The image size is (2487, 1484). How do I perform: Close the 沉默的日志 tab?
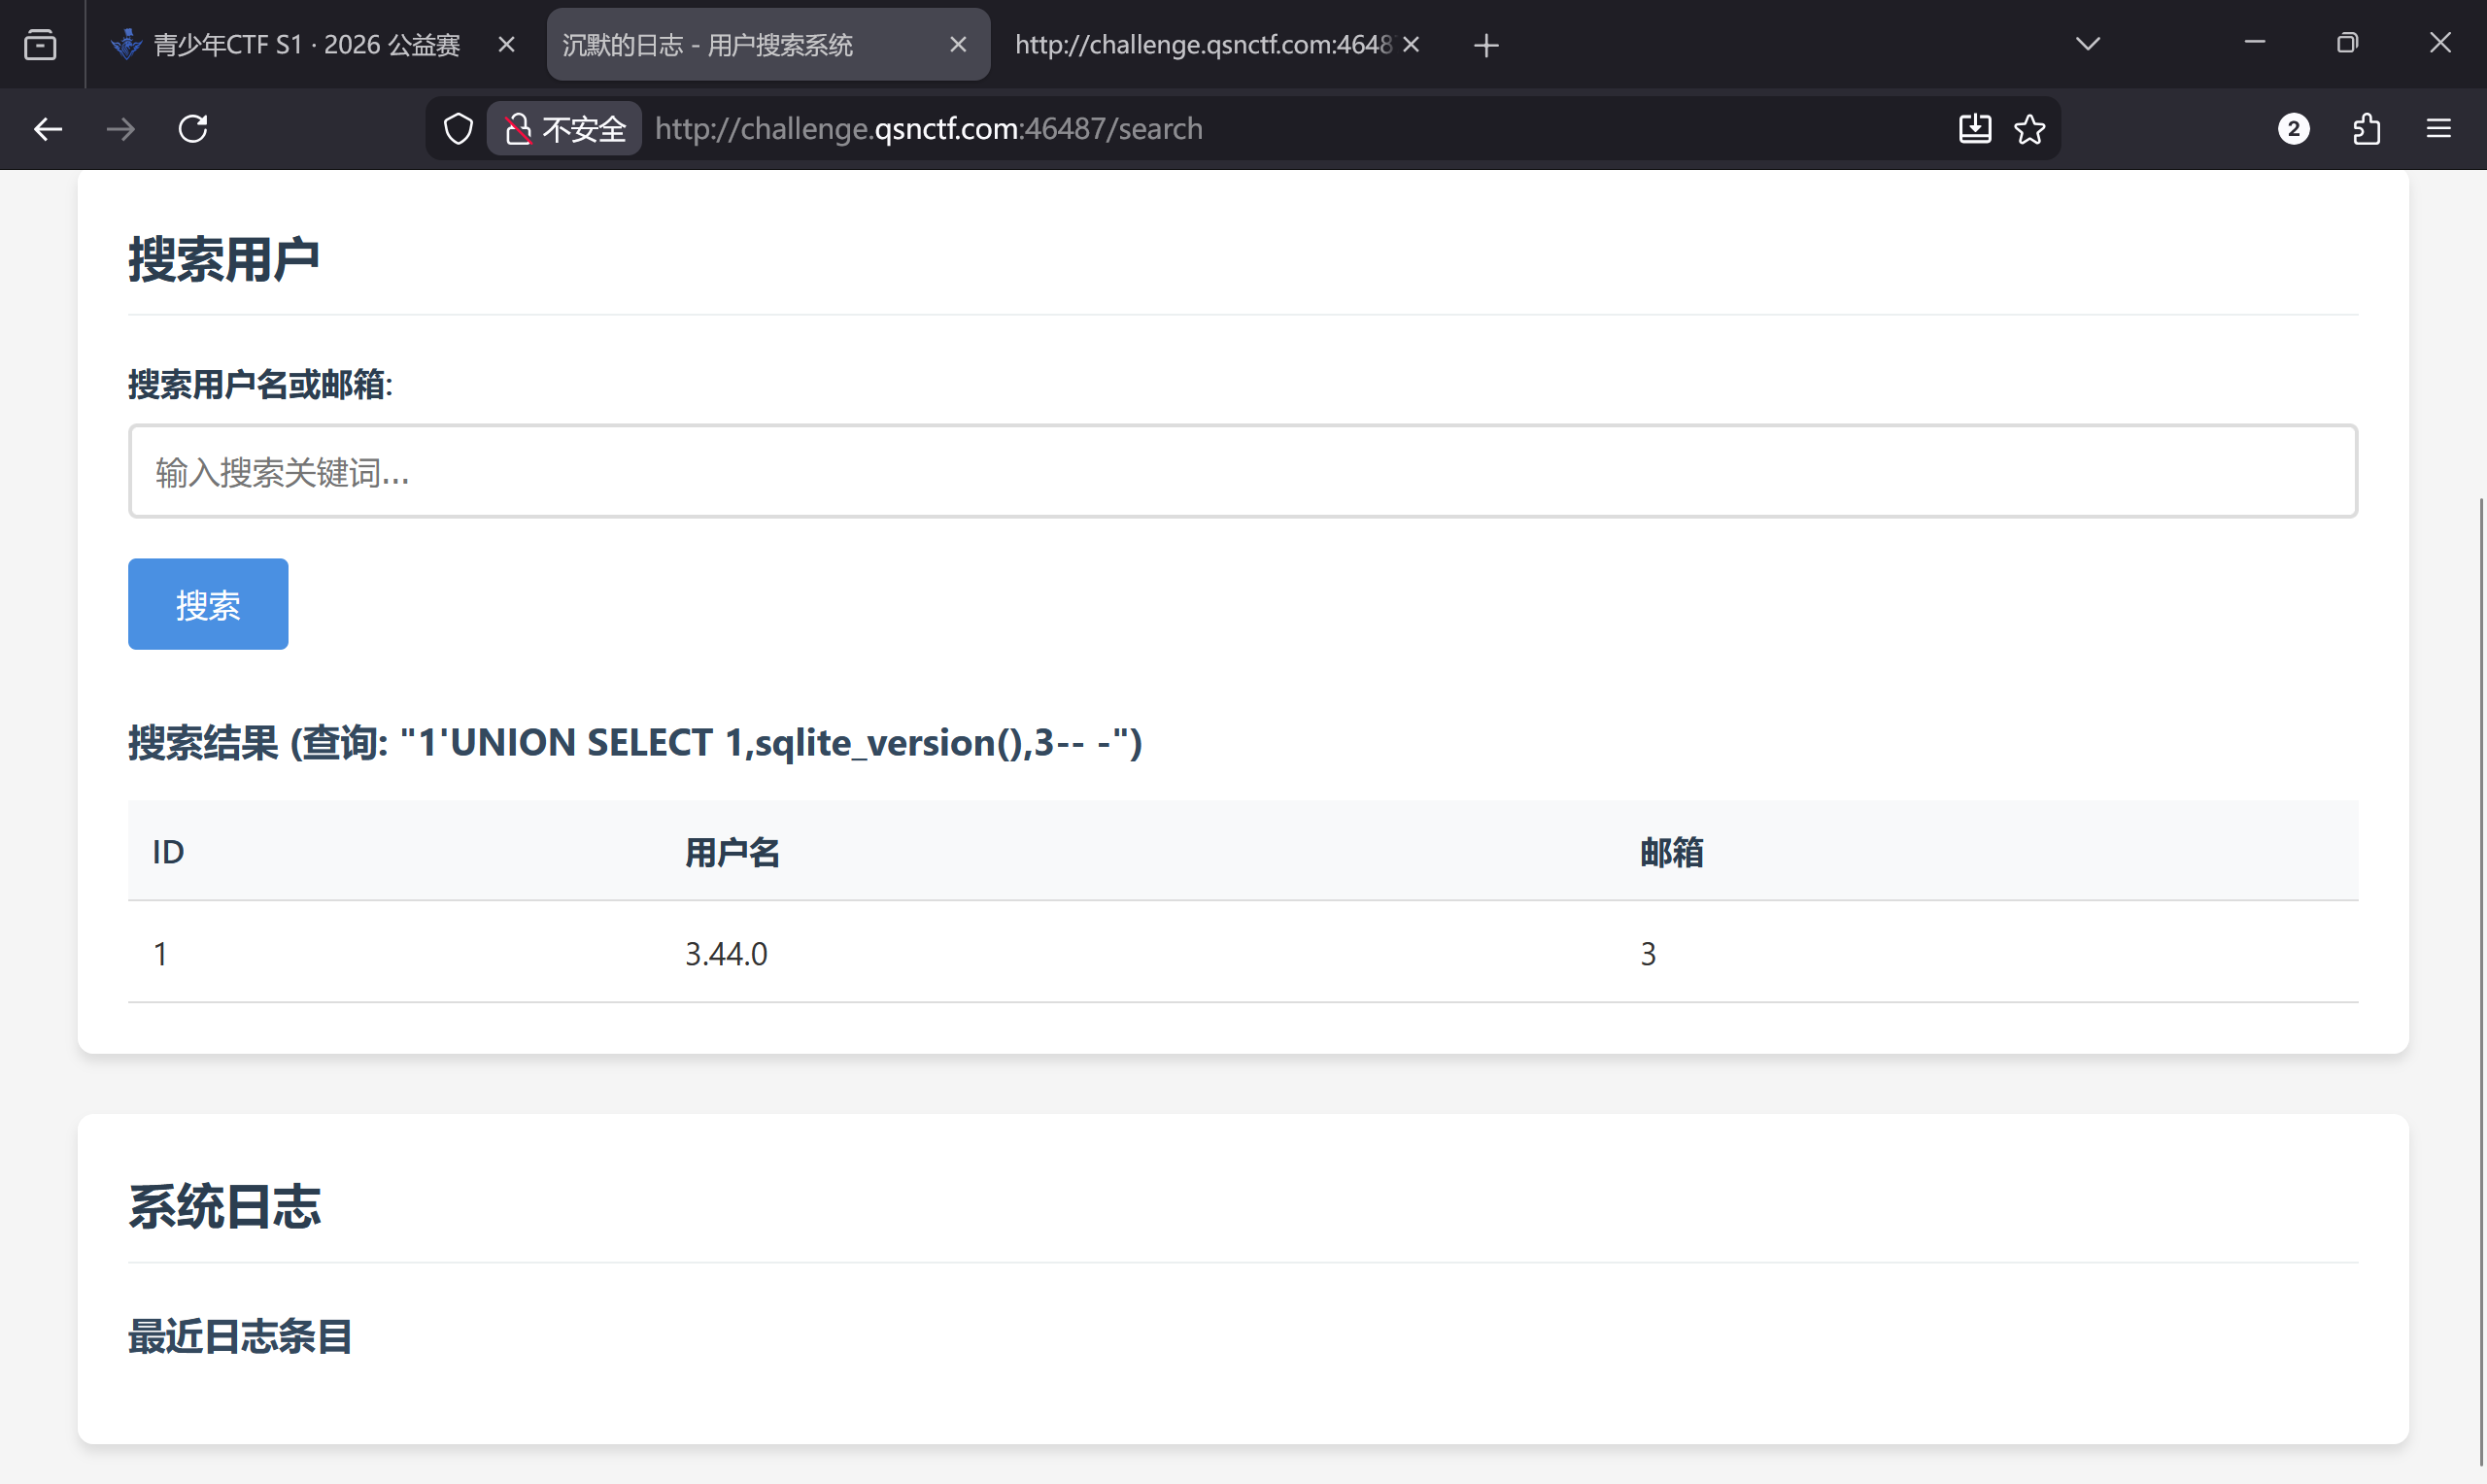click(x=957, y=45)
